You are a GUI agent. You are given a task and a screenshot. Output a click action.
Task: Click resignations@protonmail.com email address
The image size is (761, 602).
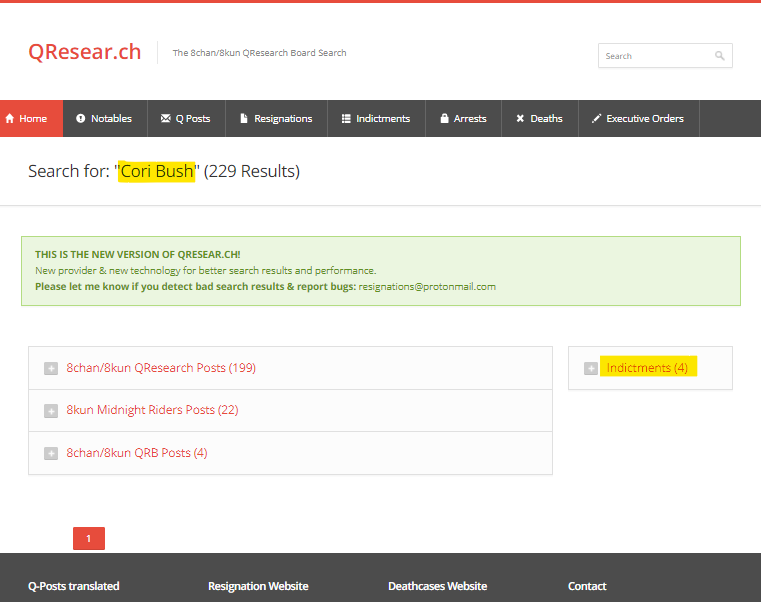pos(427,286)
